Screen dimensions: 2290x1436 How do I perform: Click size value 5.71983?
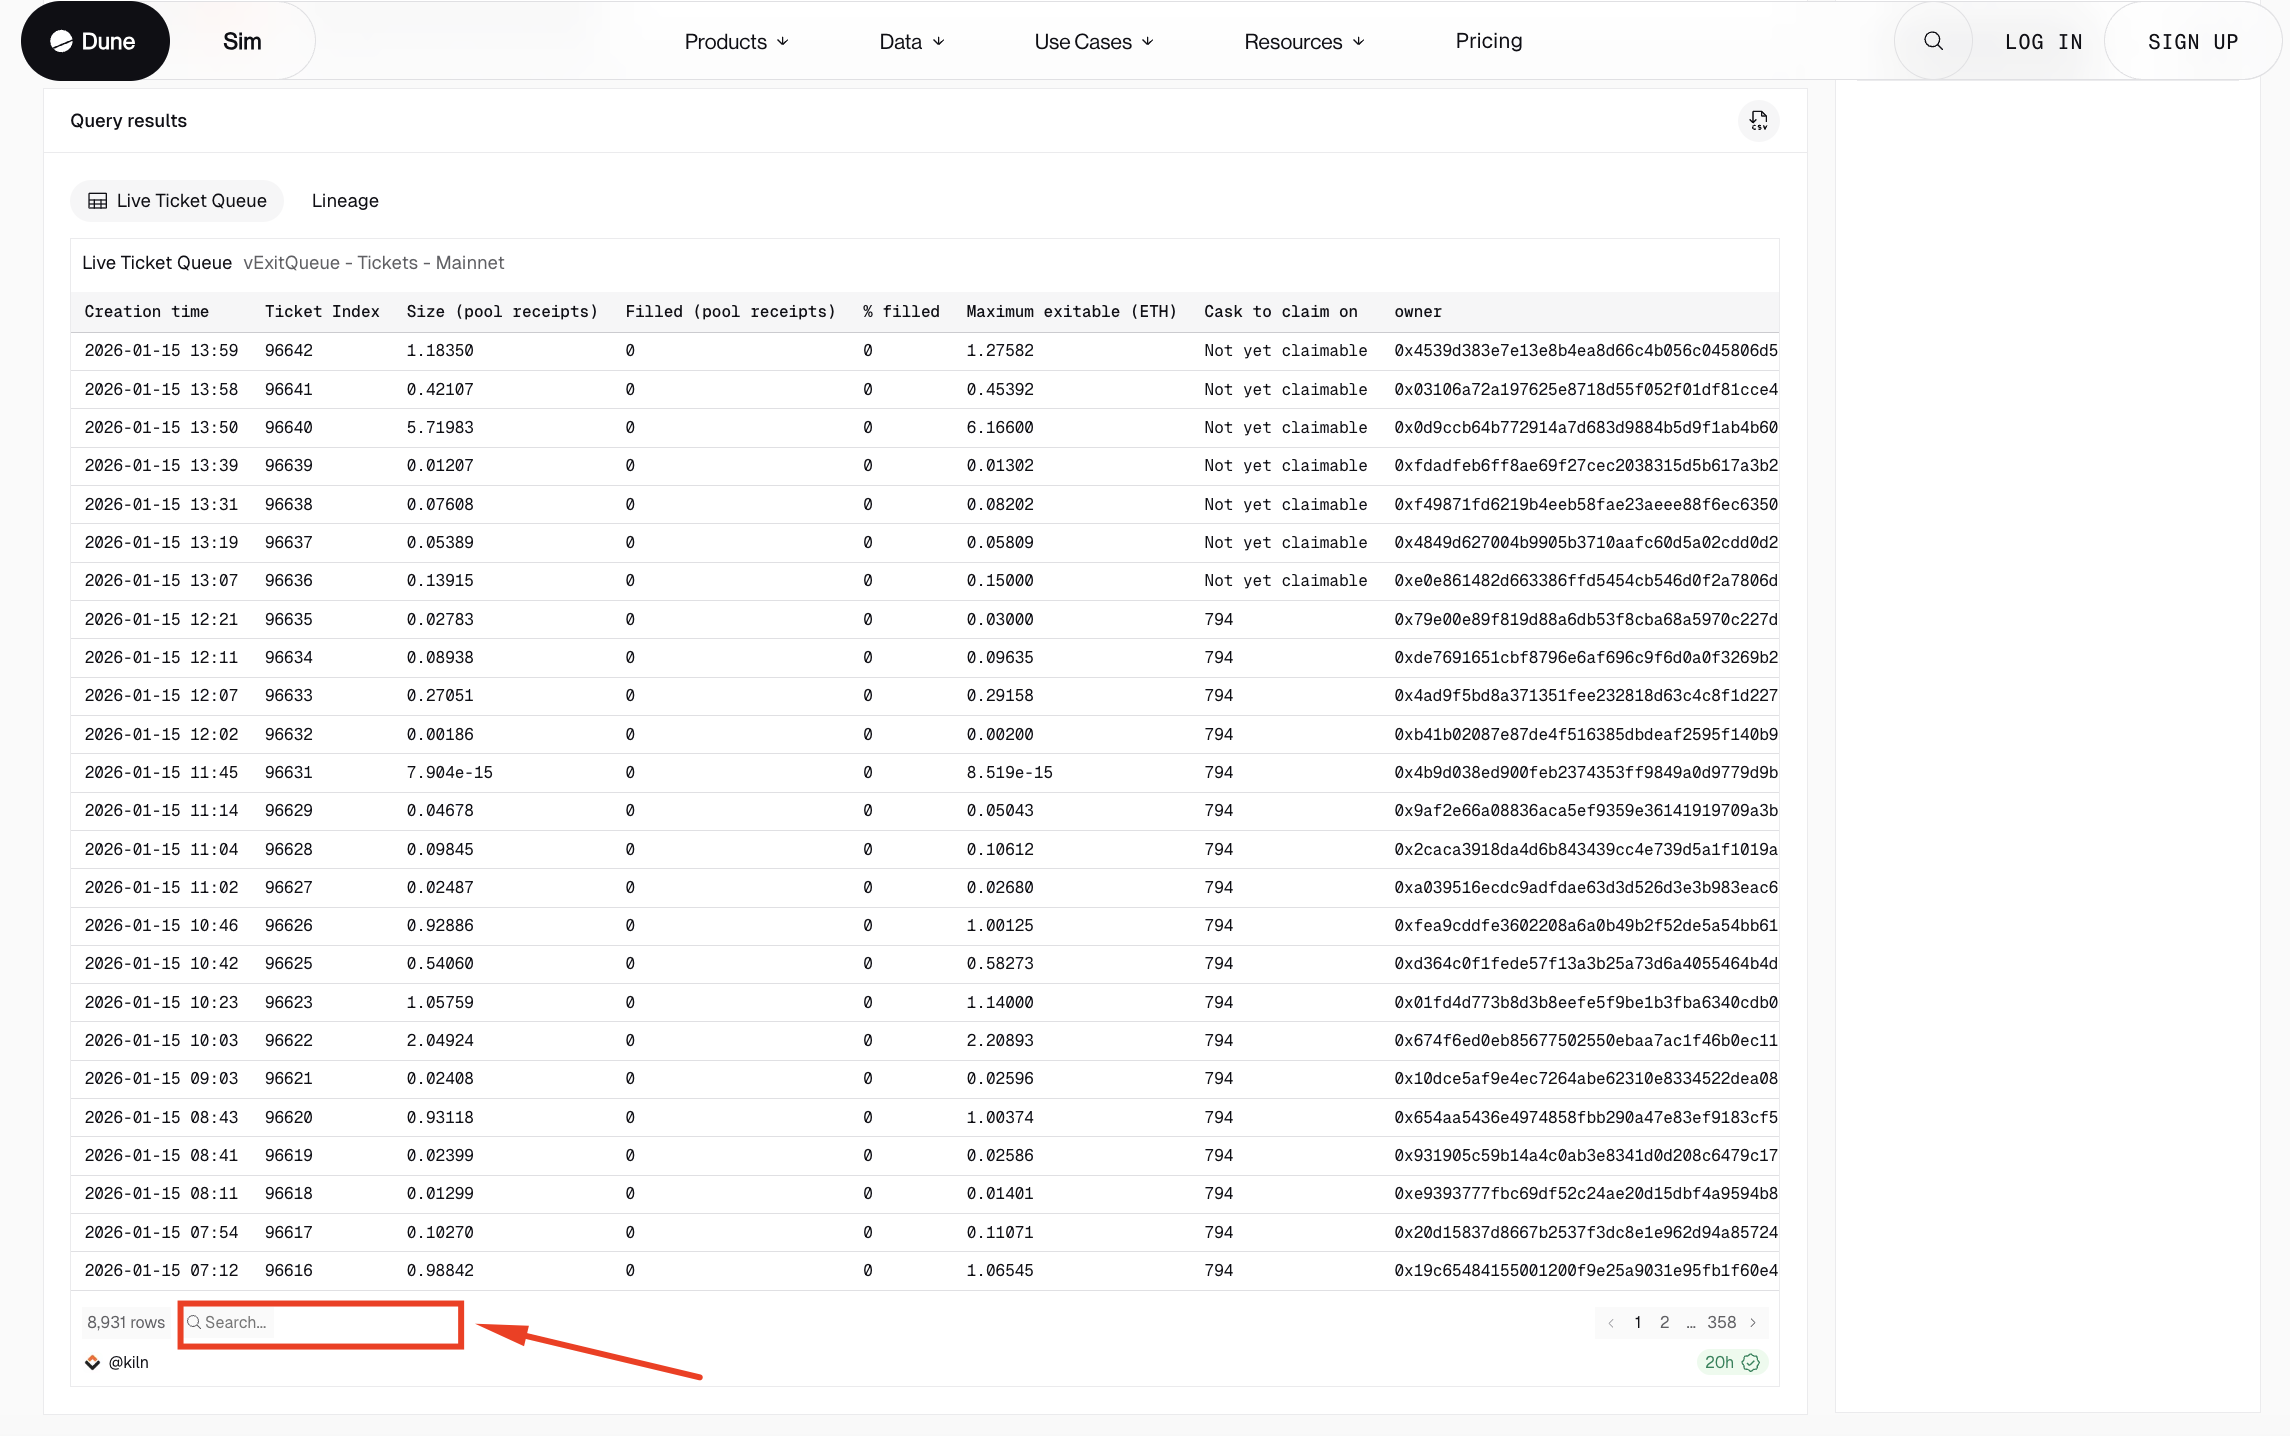[x=440, y=428]
